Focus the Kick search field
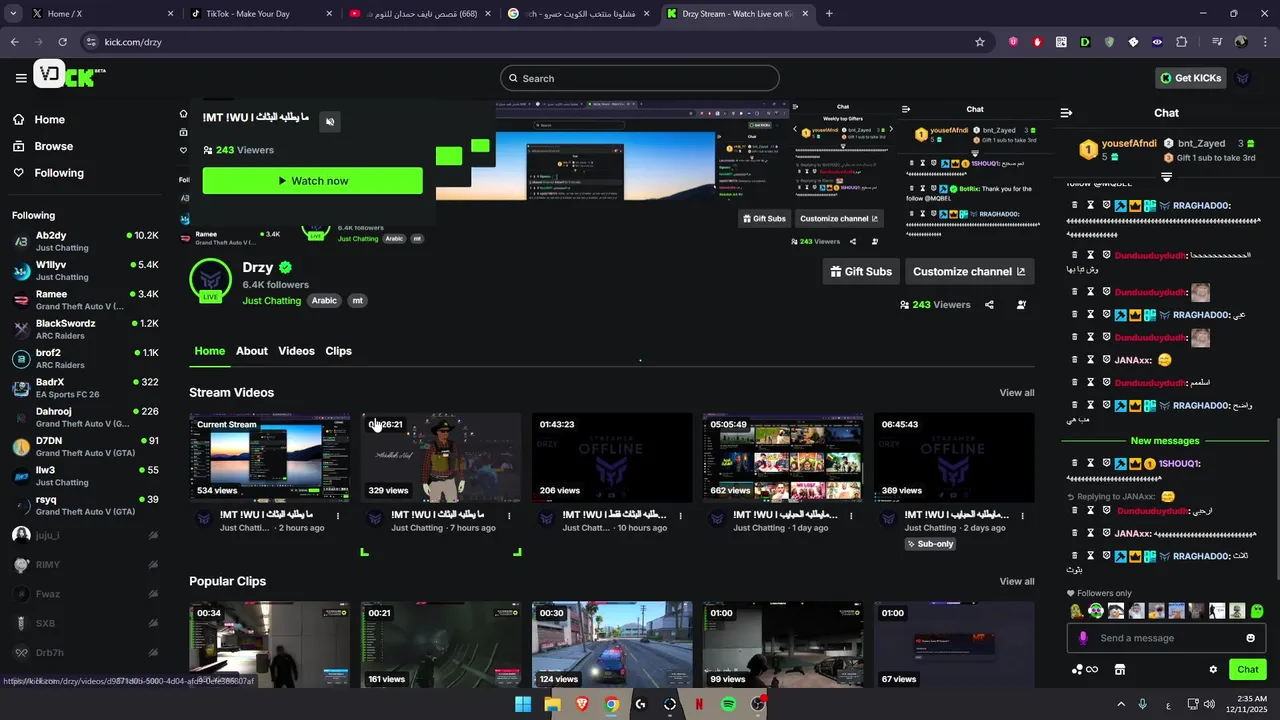The height and width of the screenshot is (720, 1280). 640,78
